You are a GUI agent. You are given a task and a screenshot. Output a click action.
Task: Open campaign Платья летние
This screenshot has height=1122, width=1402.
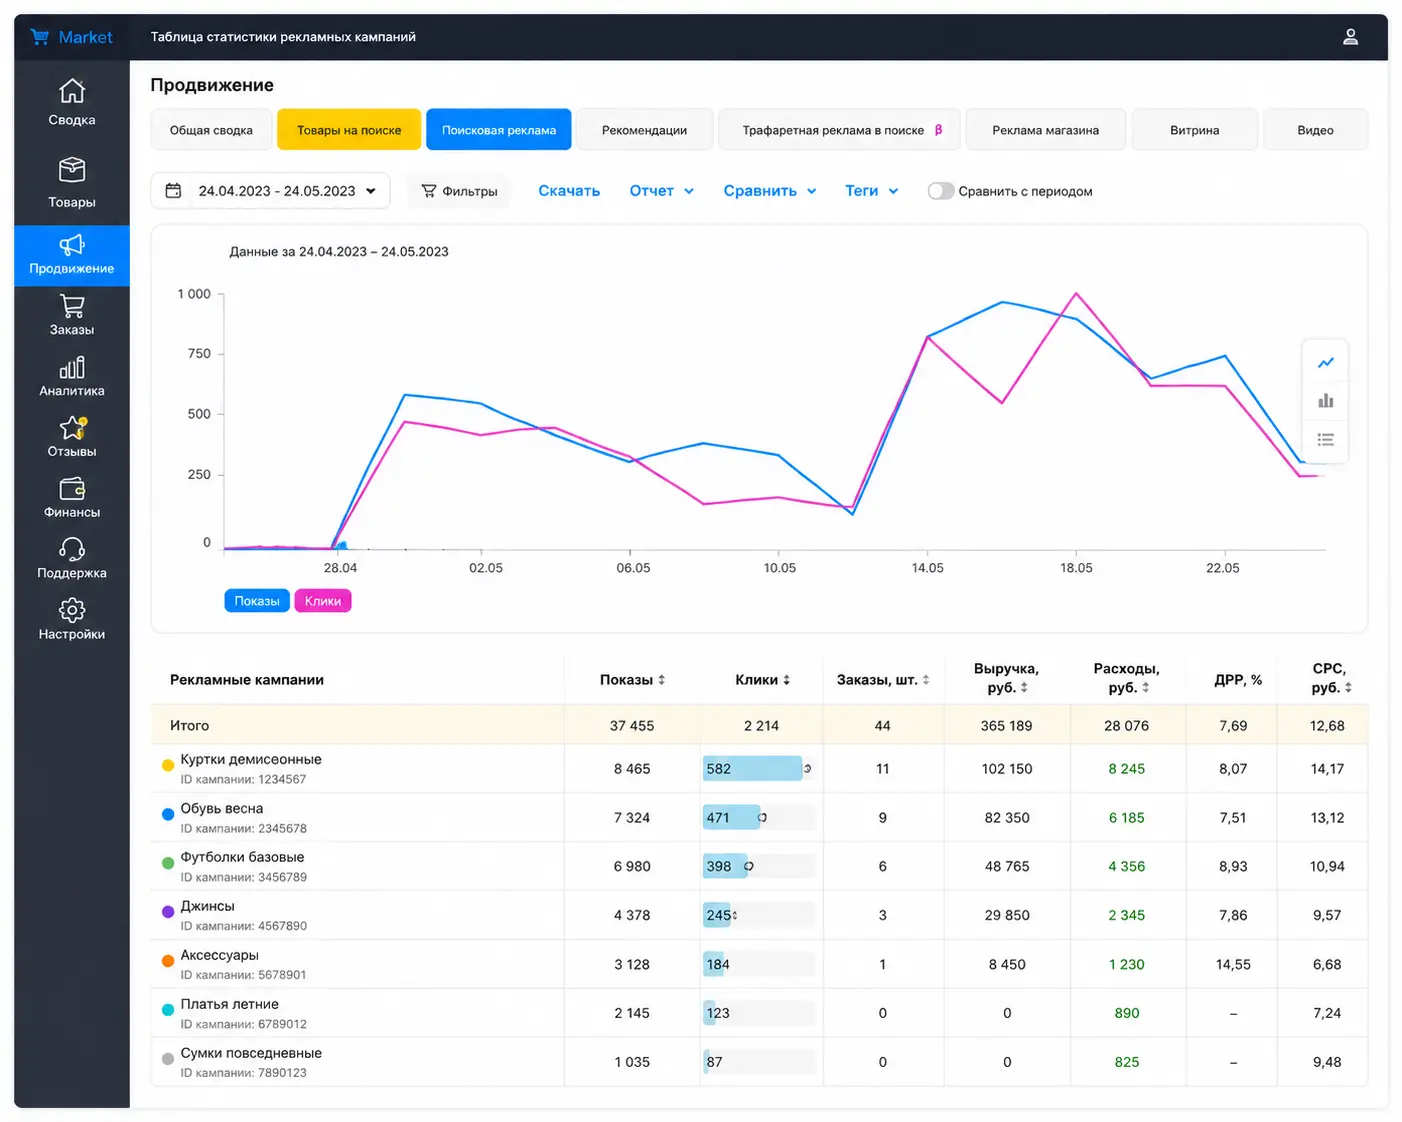230,1004
